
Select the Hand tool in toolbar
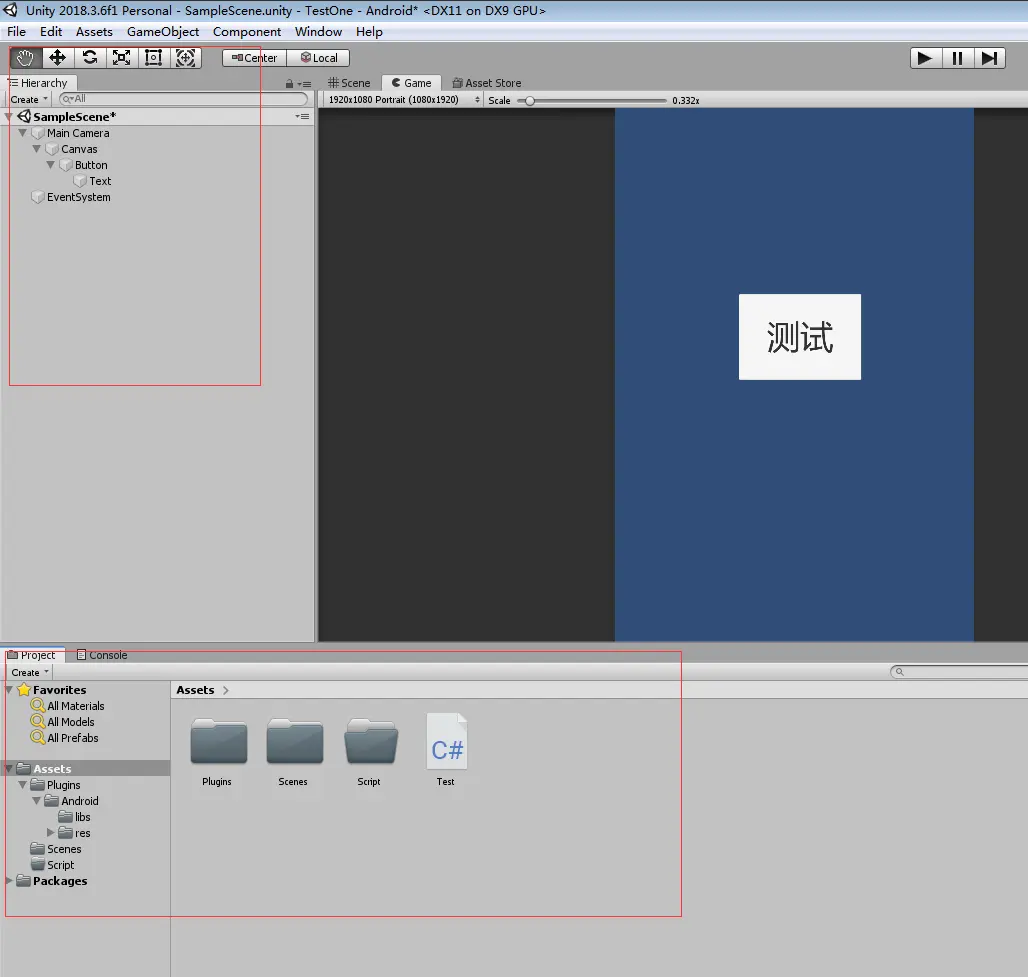click(x=26, y=58)
